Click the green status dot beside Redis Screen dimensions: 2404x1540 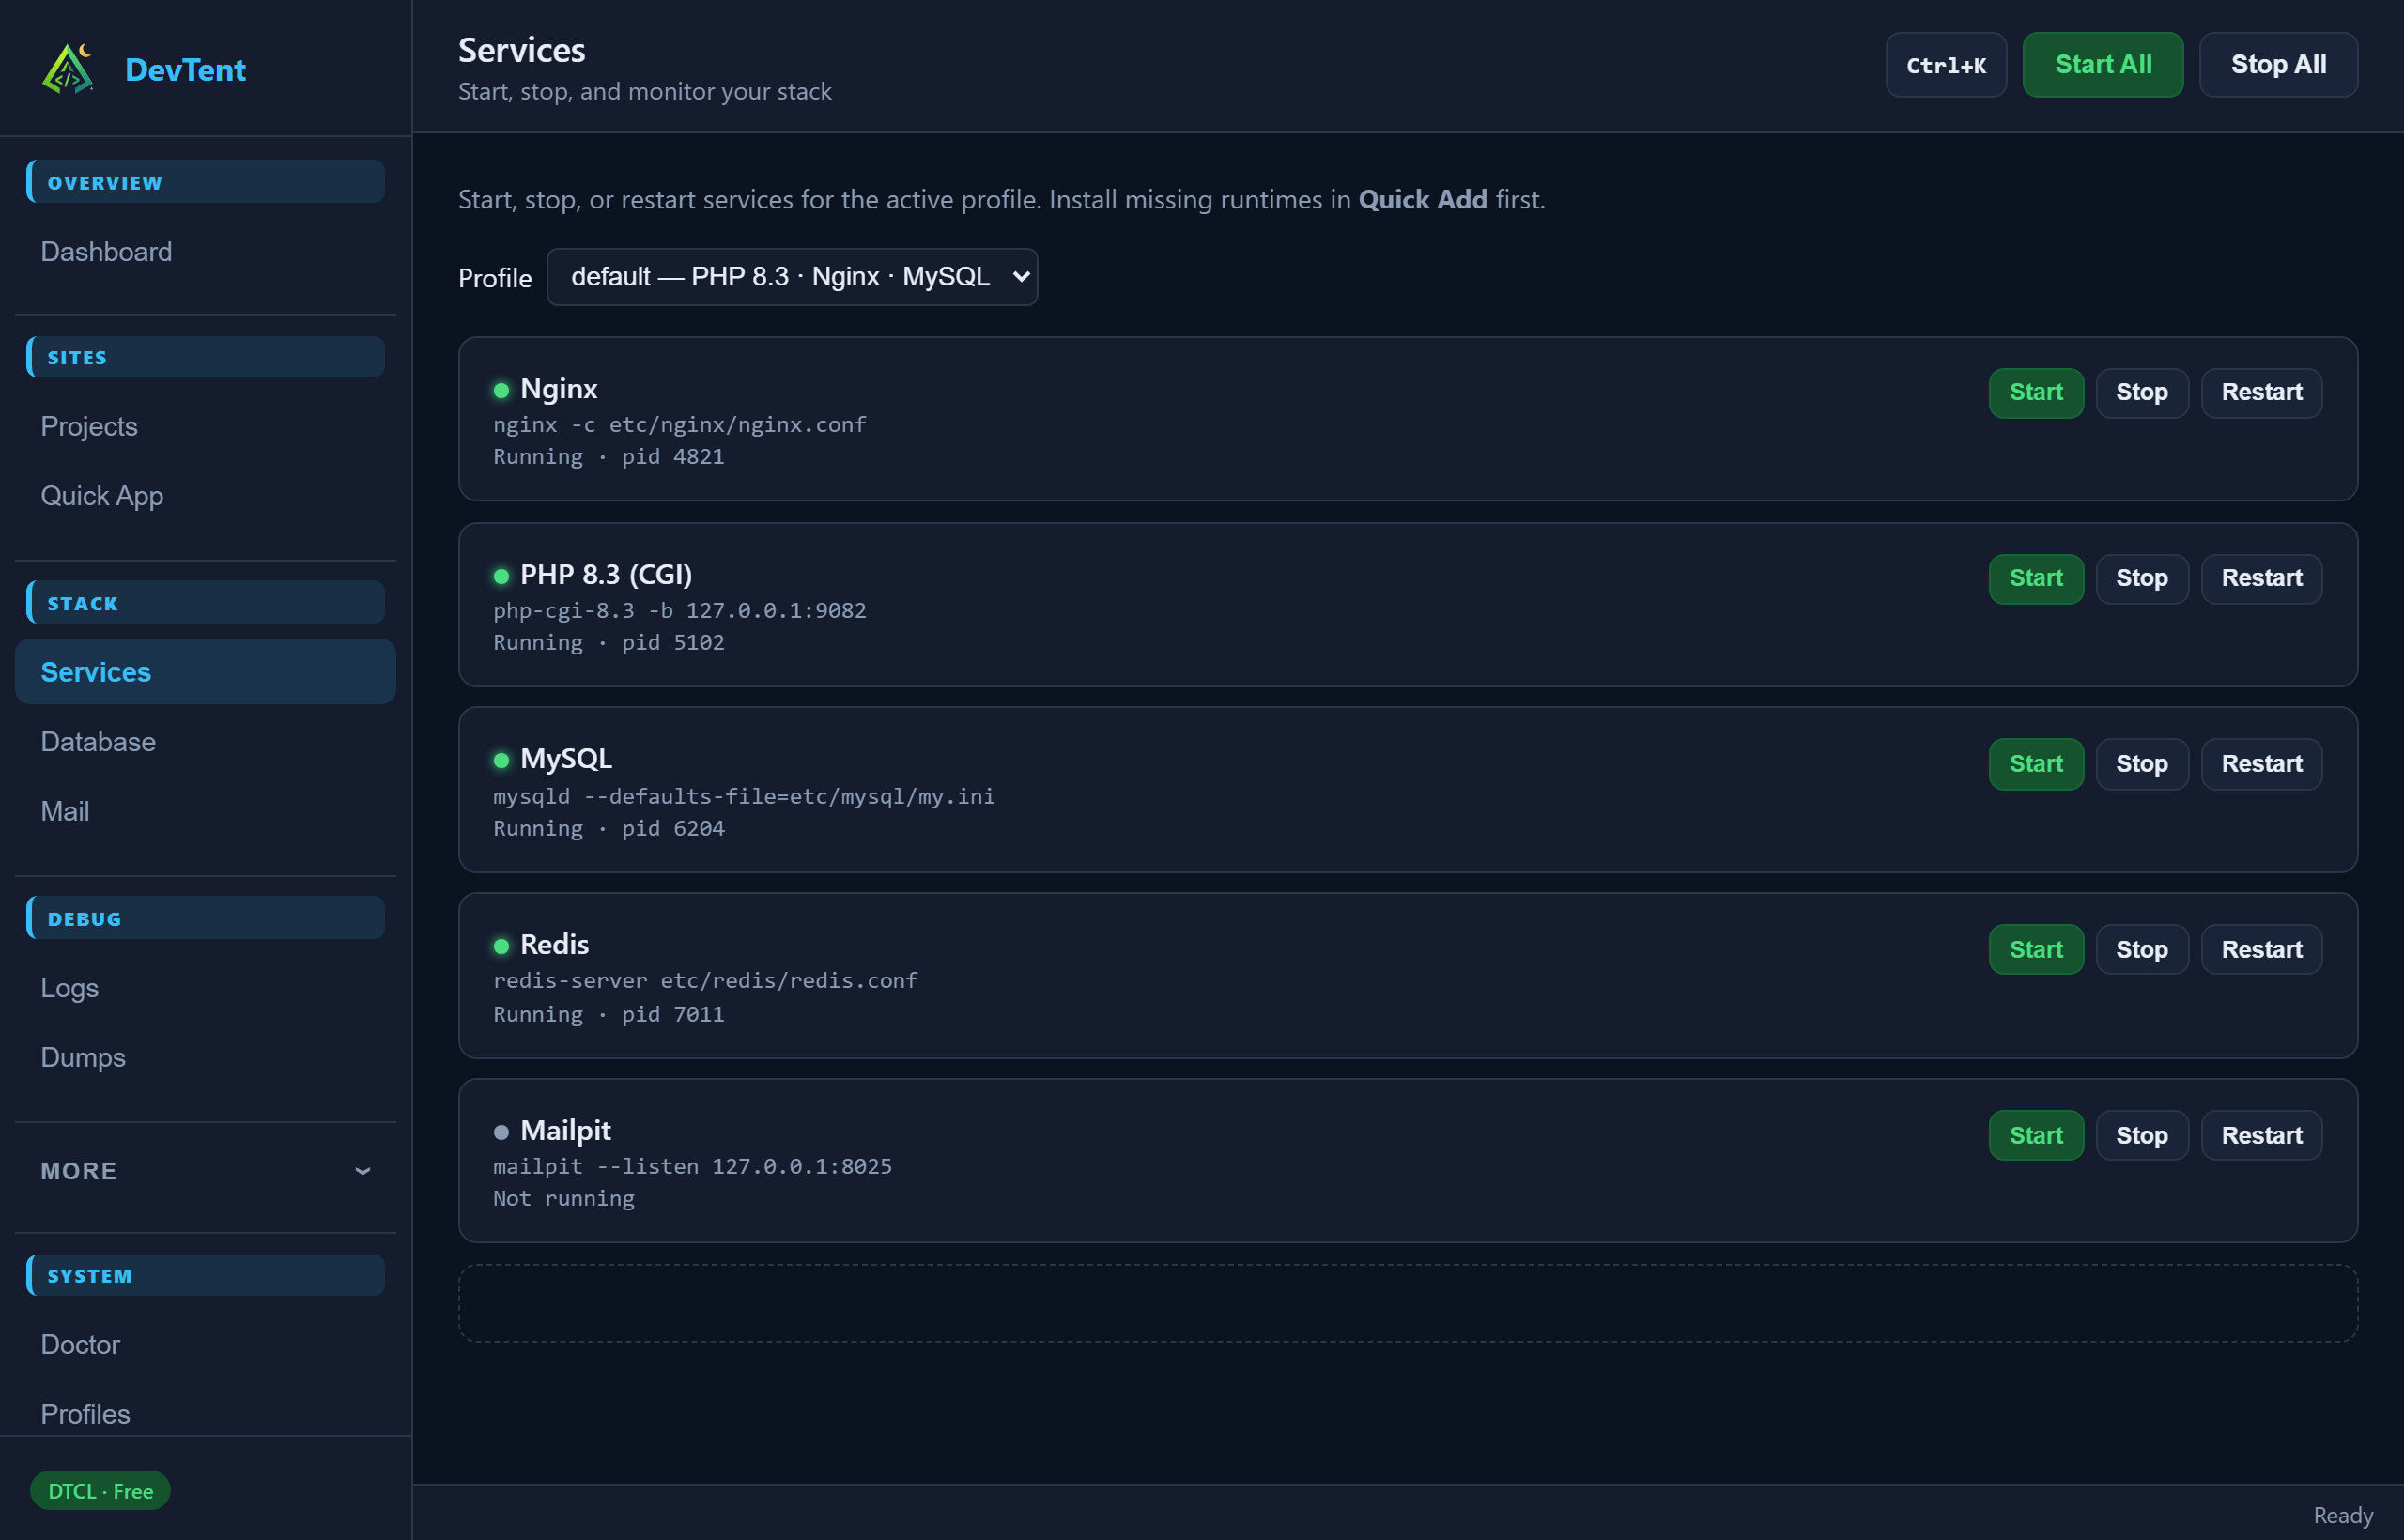click(x=501, y=946)
